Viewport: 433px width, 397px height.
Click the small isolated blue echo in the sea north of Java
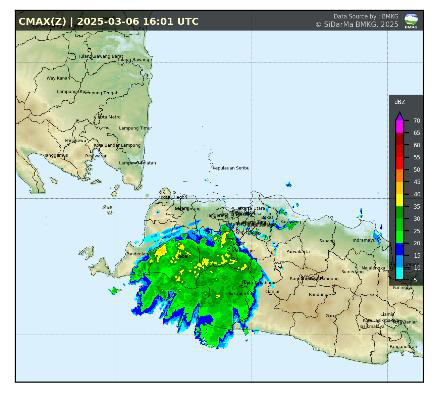click(x=289, y=184)
